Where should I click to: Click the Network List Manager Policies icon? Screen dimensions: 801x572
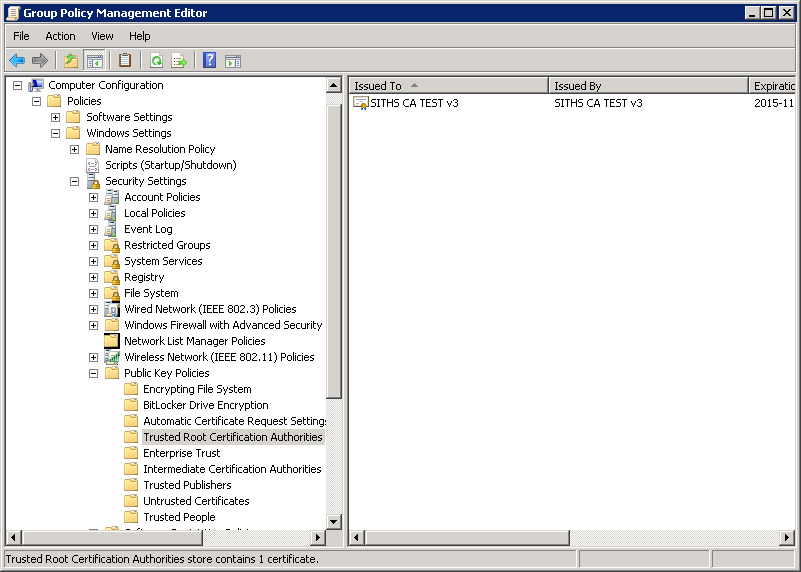pyautogui.click(x=112, y=341)
